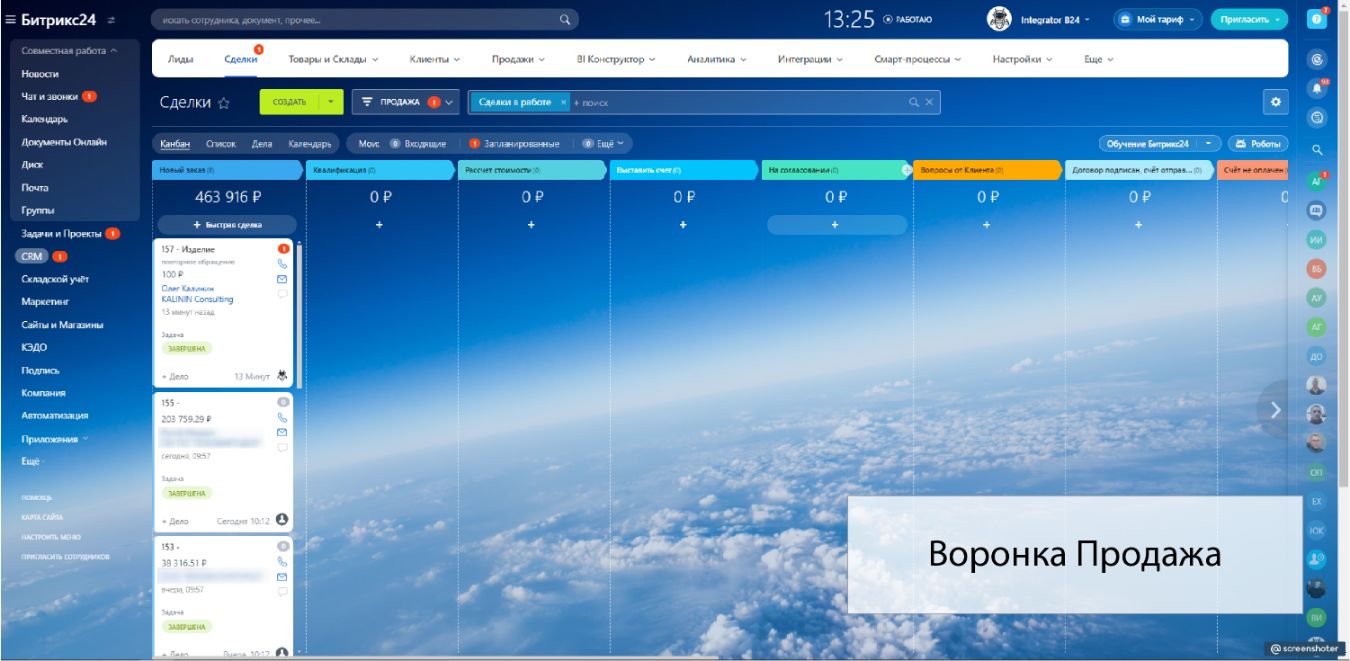Open ИИ contact avatar in right sidebar
The height and width of the screenshot is (661, 1350).
coord(1317,240)
